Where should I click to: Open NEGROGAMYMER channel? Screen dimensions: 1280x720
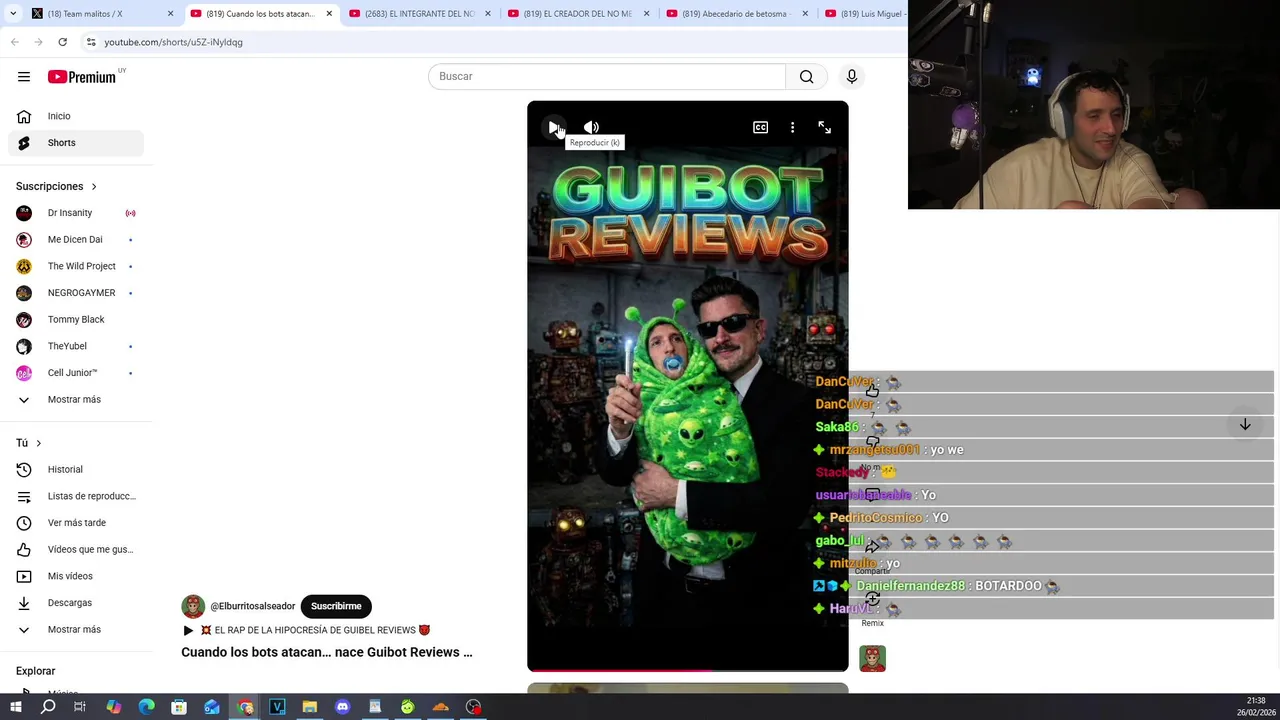[76, 293]
